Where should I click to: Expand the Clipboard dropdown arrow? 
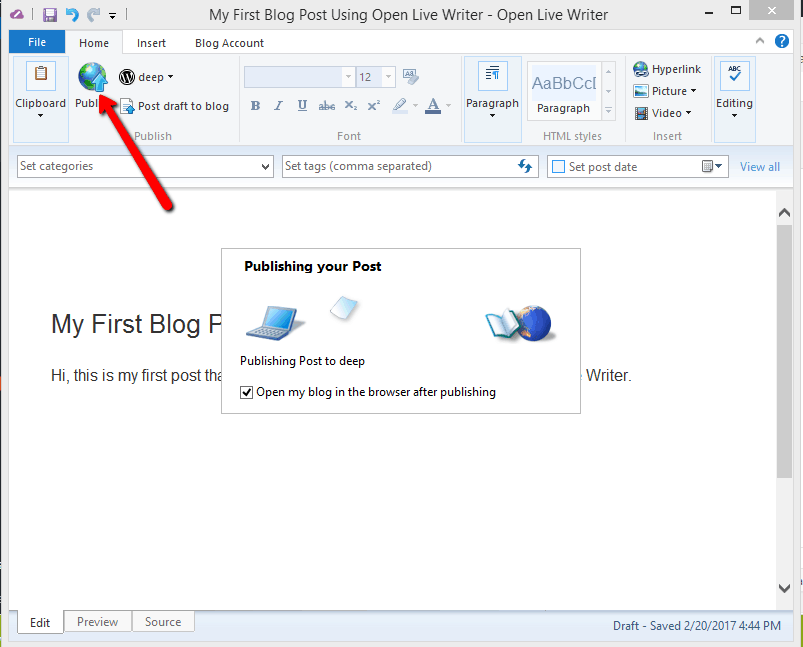40,116
